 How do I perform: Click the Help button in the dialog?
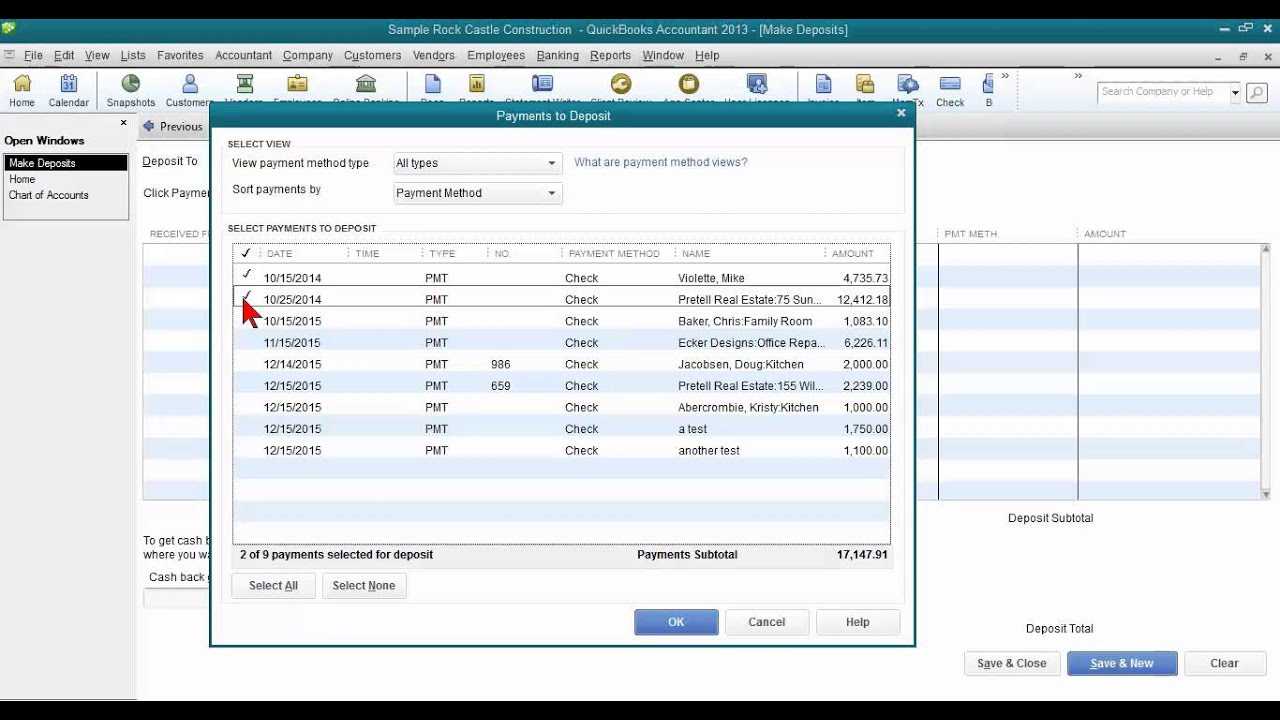tap(858, 622)
